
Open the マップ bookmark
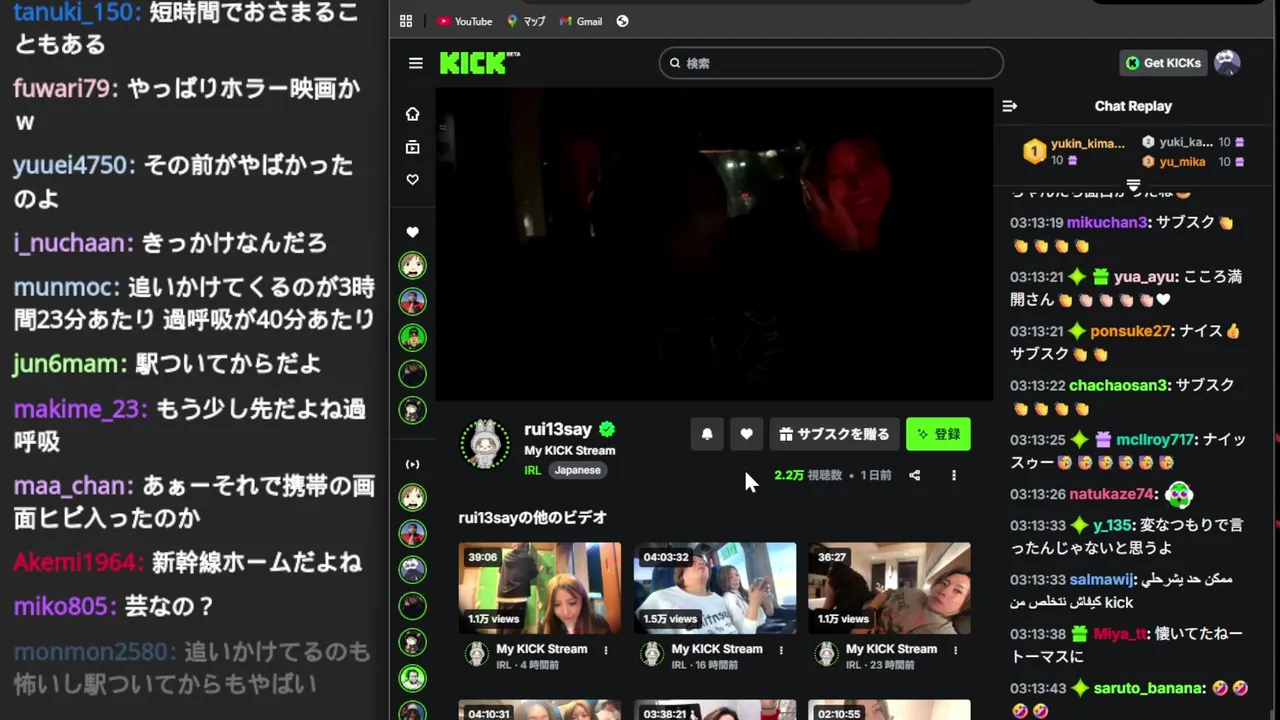coord(526,21)
